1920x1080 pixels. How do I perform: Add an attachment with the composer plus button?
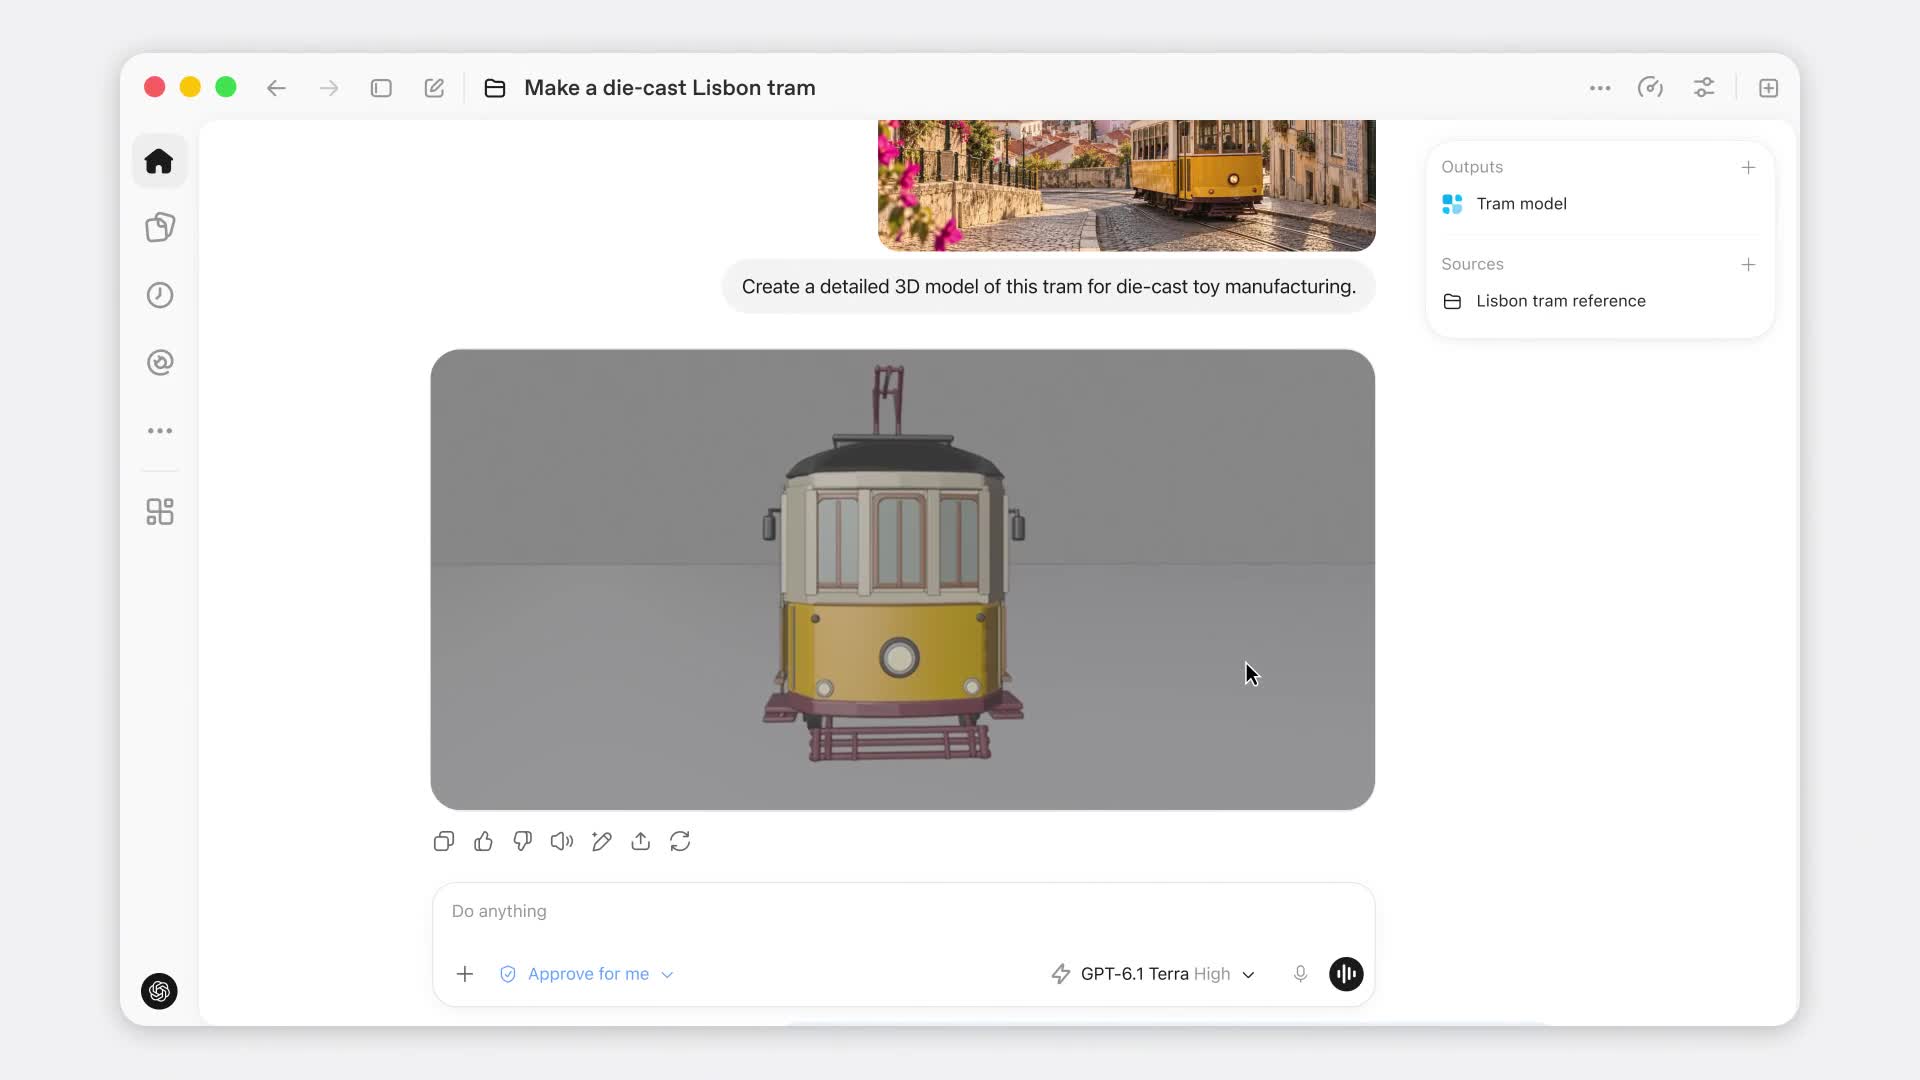pos(465,974)
